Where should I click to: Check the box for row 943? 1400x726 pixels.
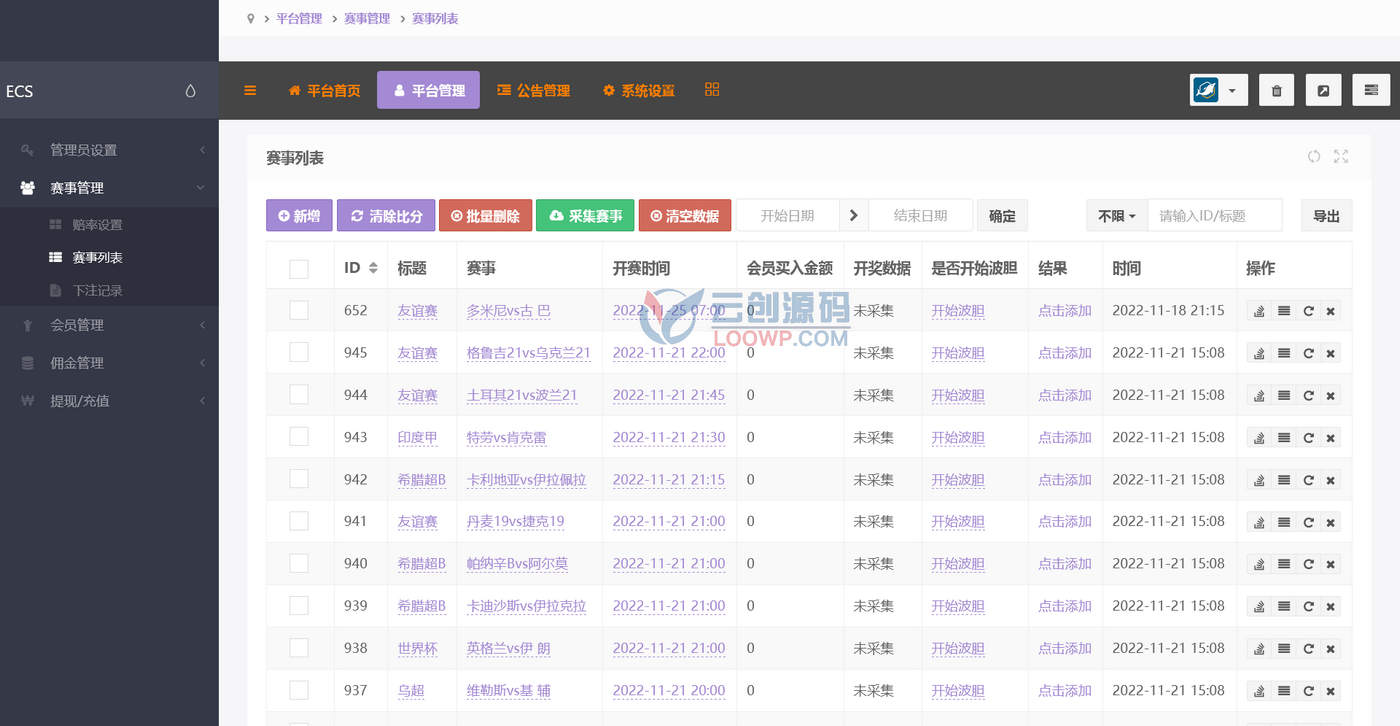(x=299, y=436)
